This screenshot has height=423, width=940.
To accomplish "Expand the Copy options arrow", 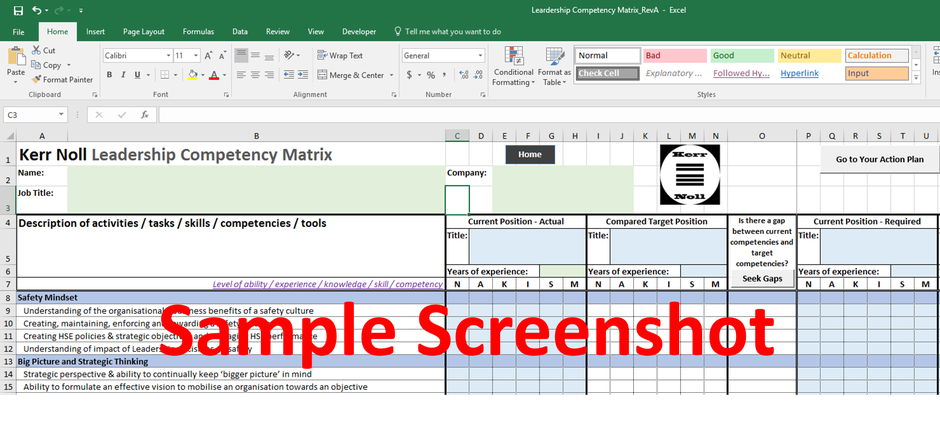I will tap(69, 65).
